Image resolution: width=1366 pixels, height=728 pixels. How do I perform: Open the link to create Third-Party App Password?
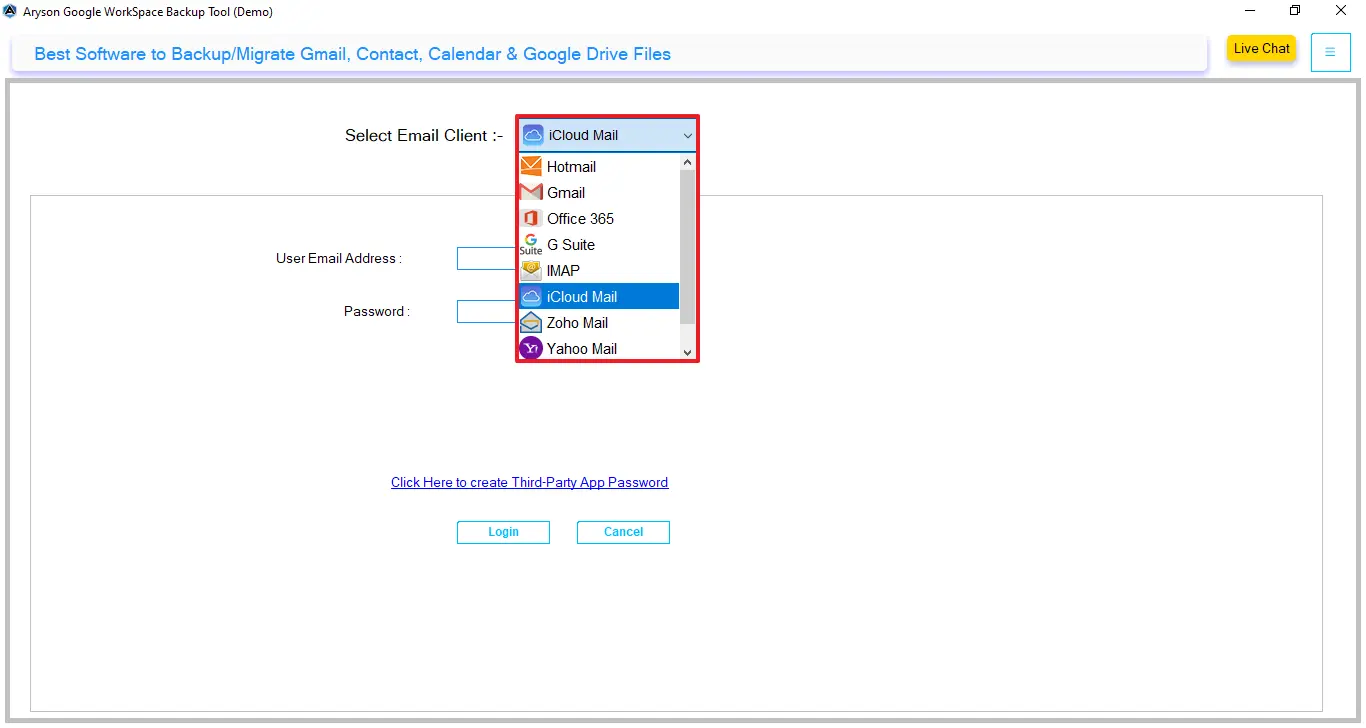click(x=529, y=482)
